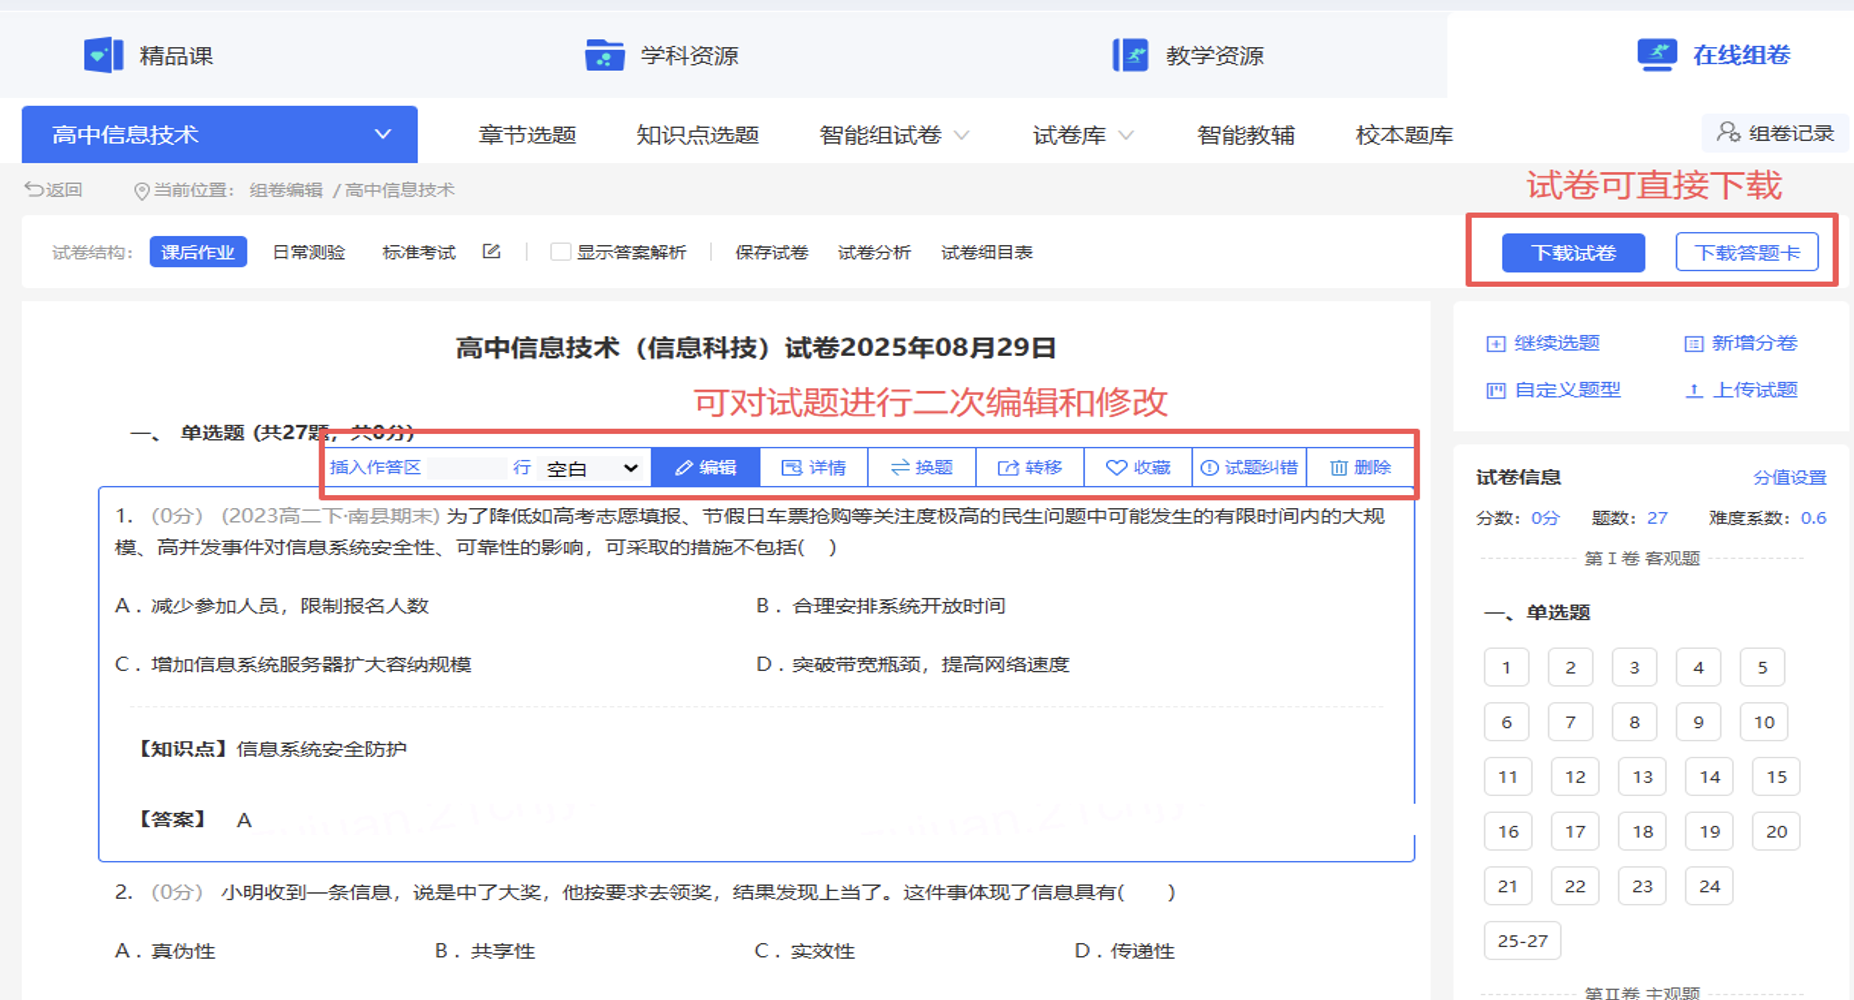Enable the 显示答案解析 checkbox
Viewport: 1854px width, 1000px height.
pyautogui.click(x=560, y=252)
